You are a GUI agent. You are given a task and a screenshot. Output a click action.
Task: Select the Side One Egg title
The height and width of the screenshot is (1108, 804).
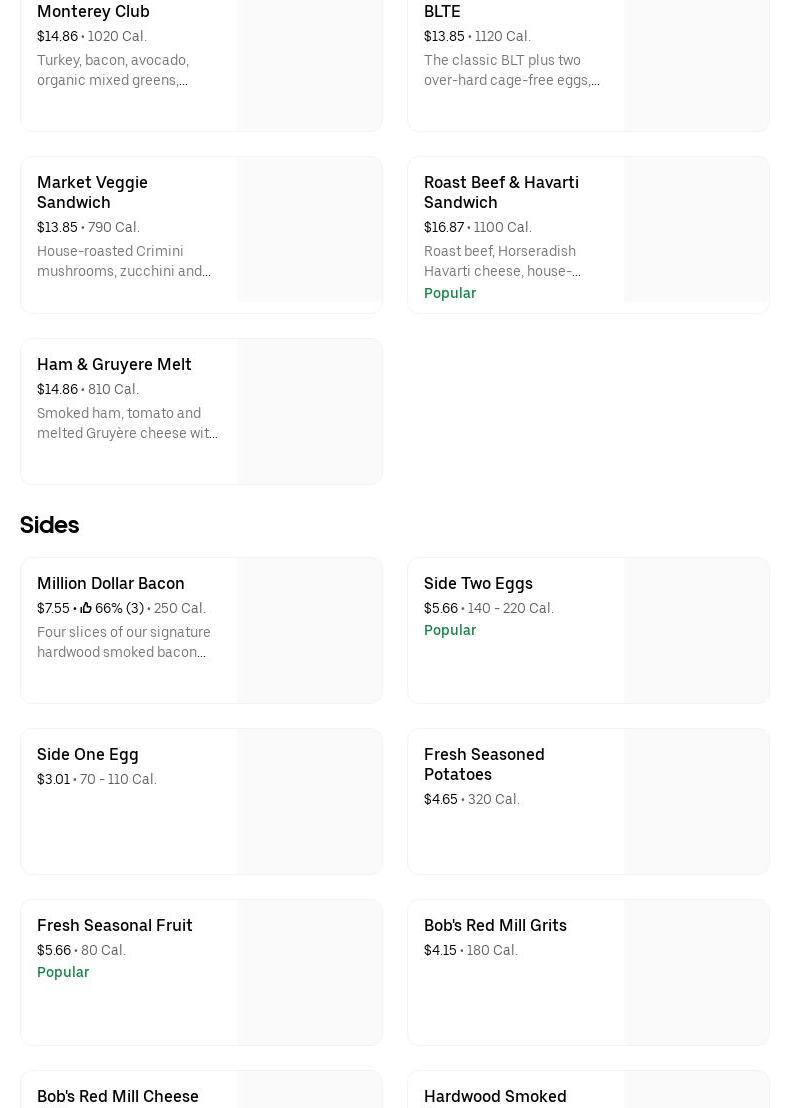coord(88,754)
